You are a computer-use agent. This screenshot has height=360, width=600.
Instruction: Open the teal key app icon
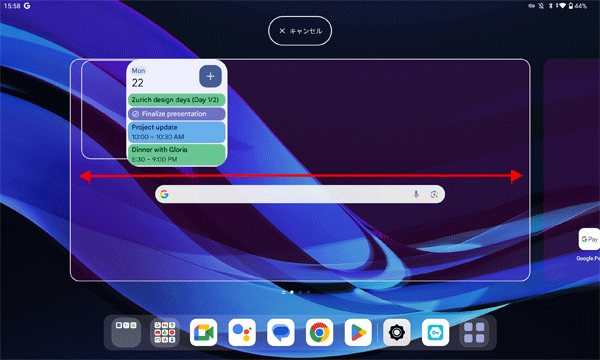tap(435, 332)
